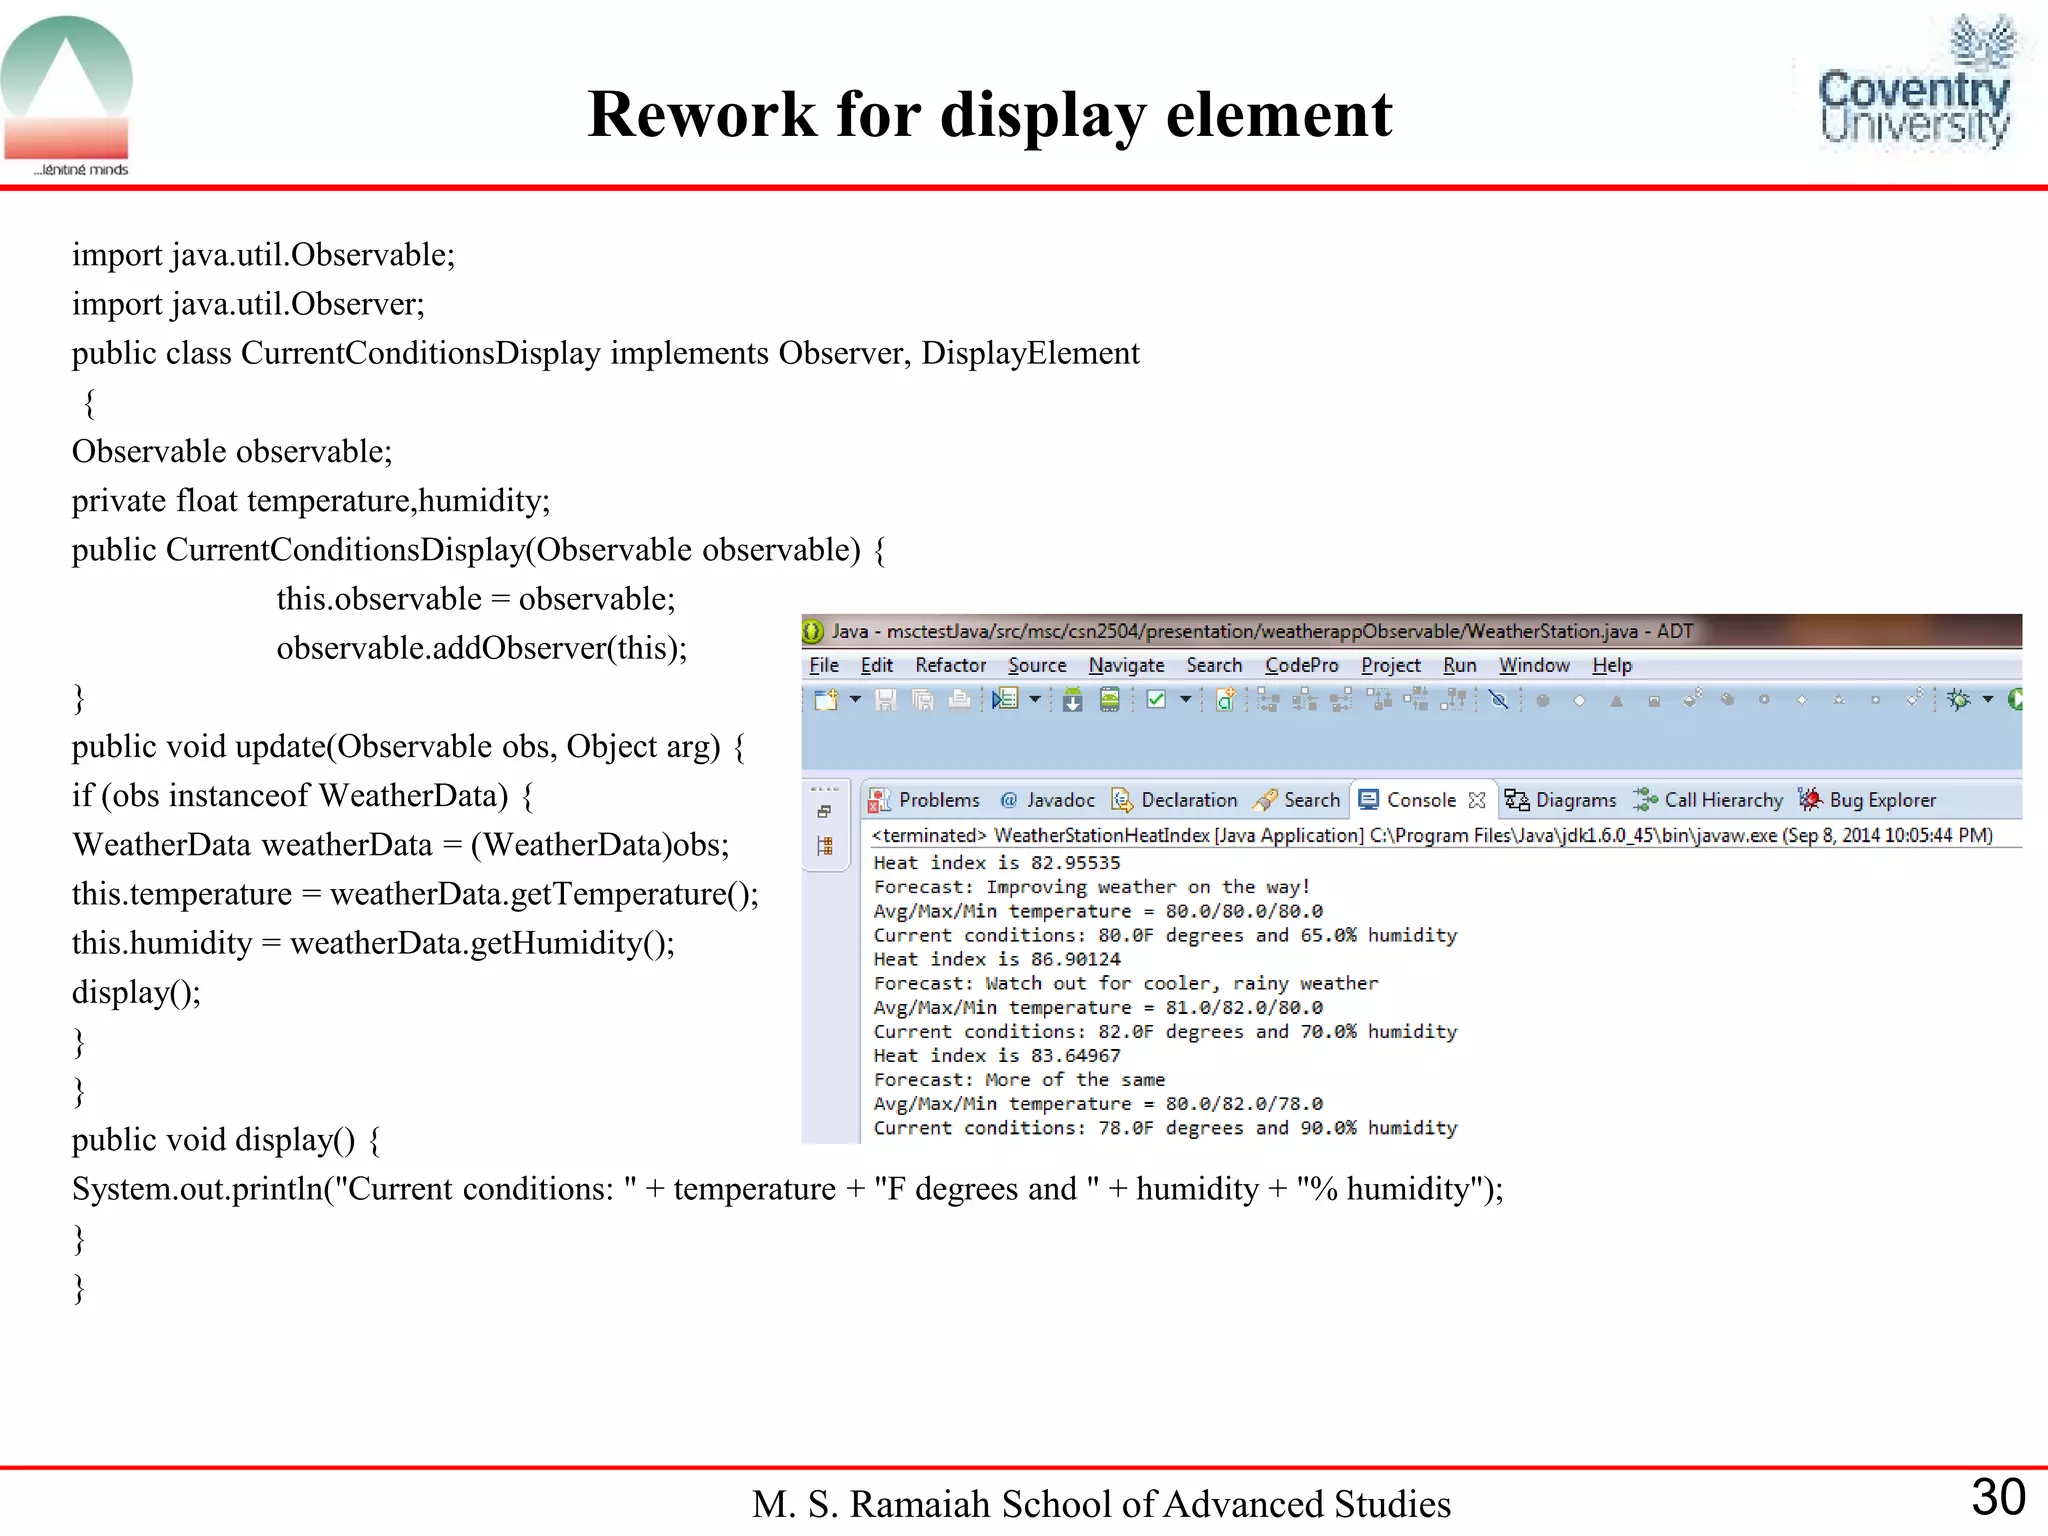Click the Diagrams tab icon

(1517, 800)
